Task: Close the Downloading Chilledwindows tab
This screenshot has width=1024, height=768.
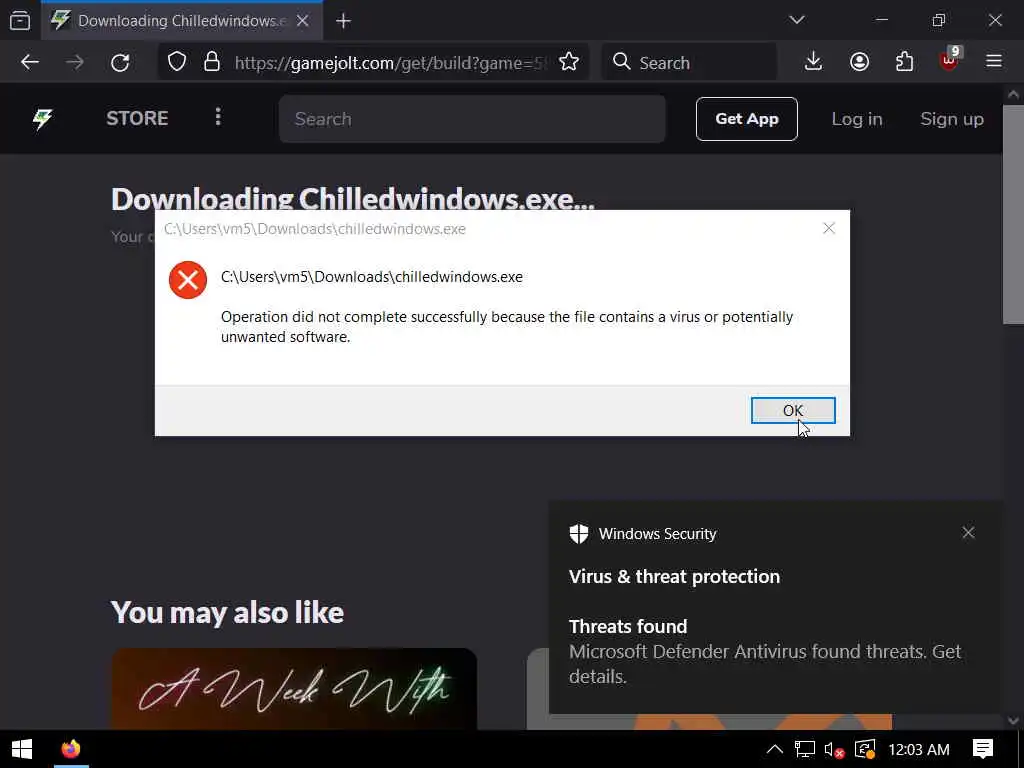Action: 302,21
